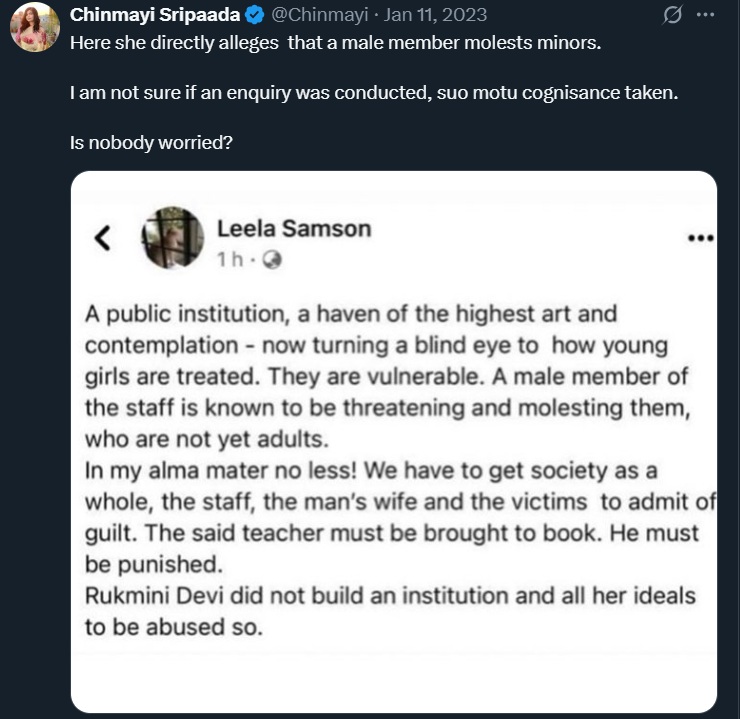
Task: Click the Grok icon on the tweet
Action: tap(673, 15)
